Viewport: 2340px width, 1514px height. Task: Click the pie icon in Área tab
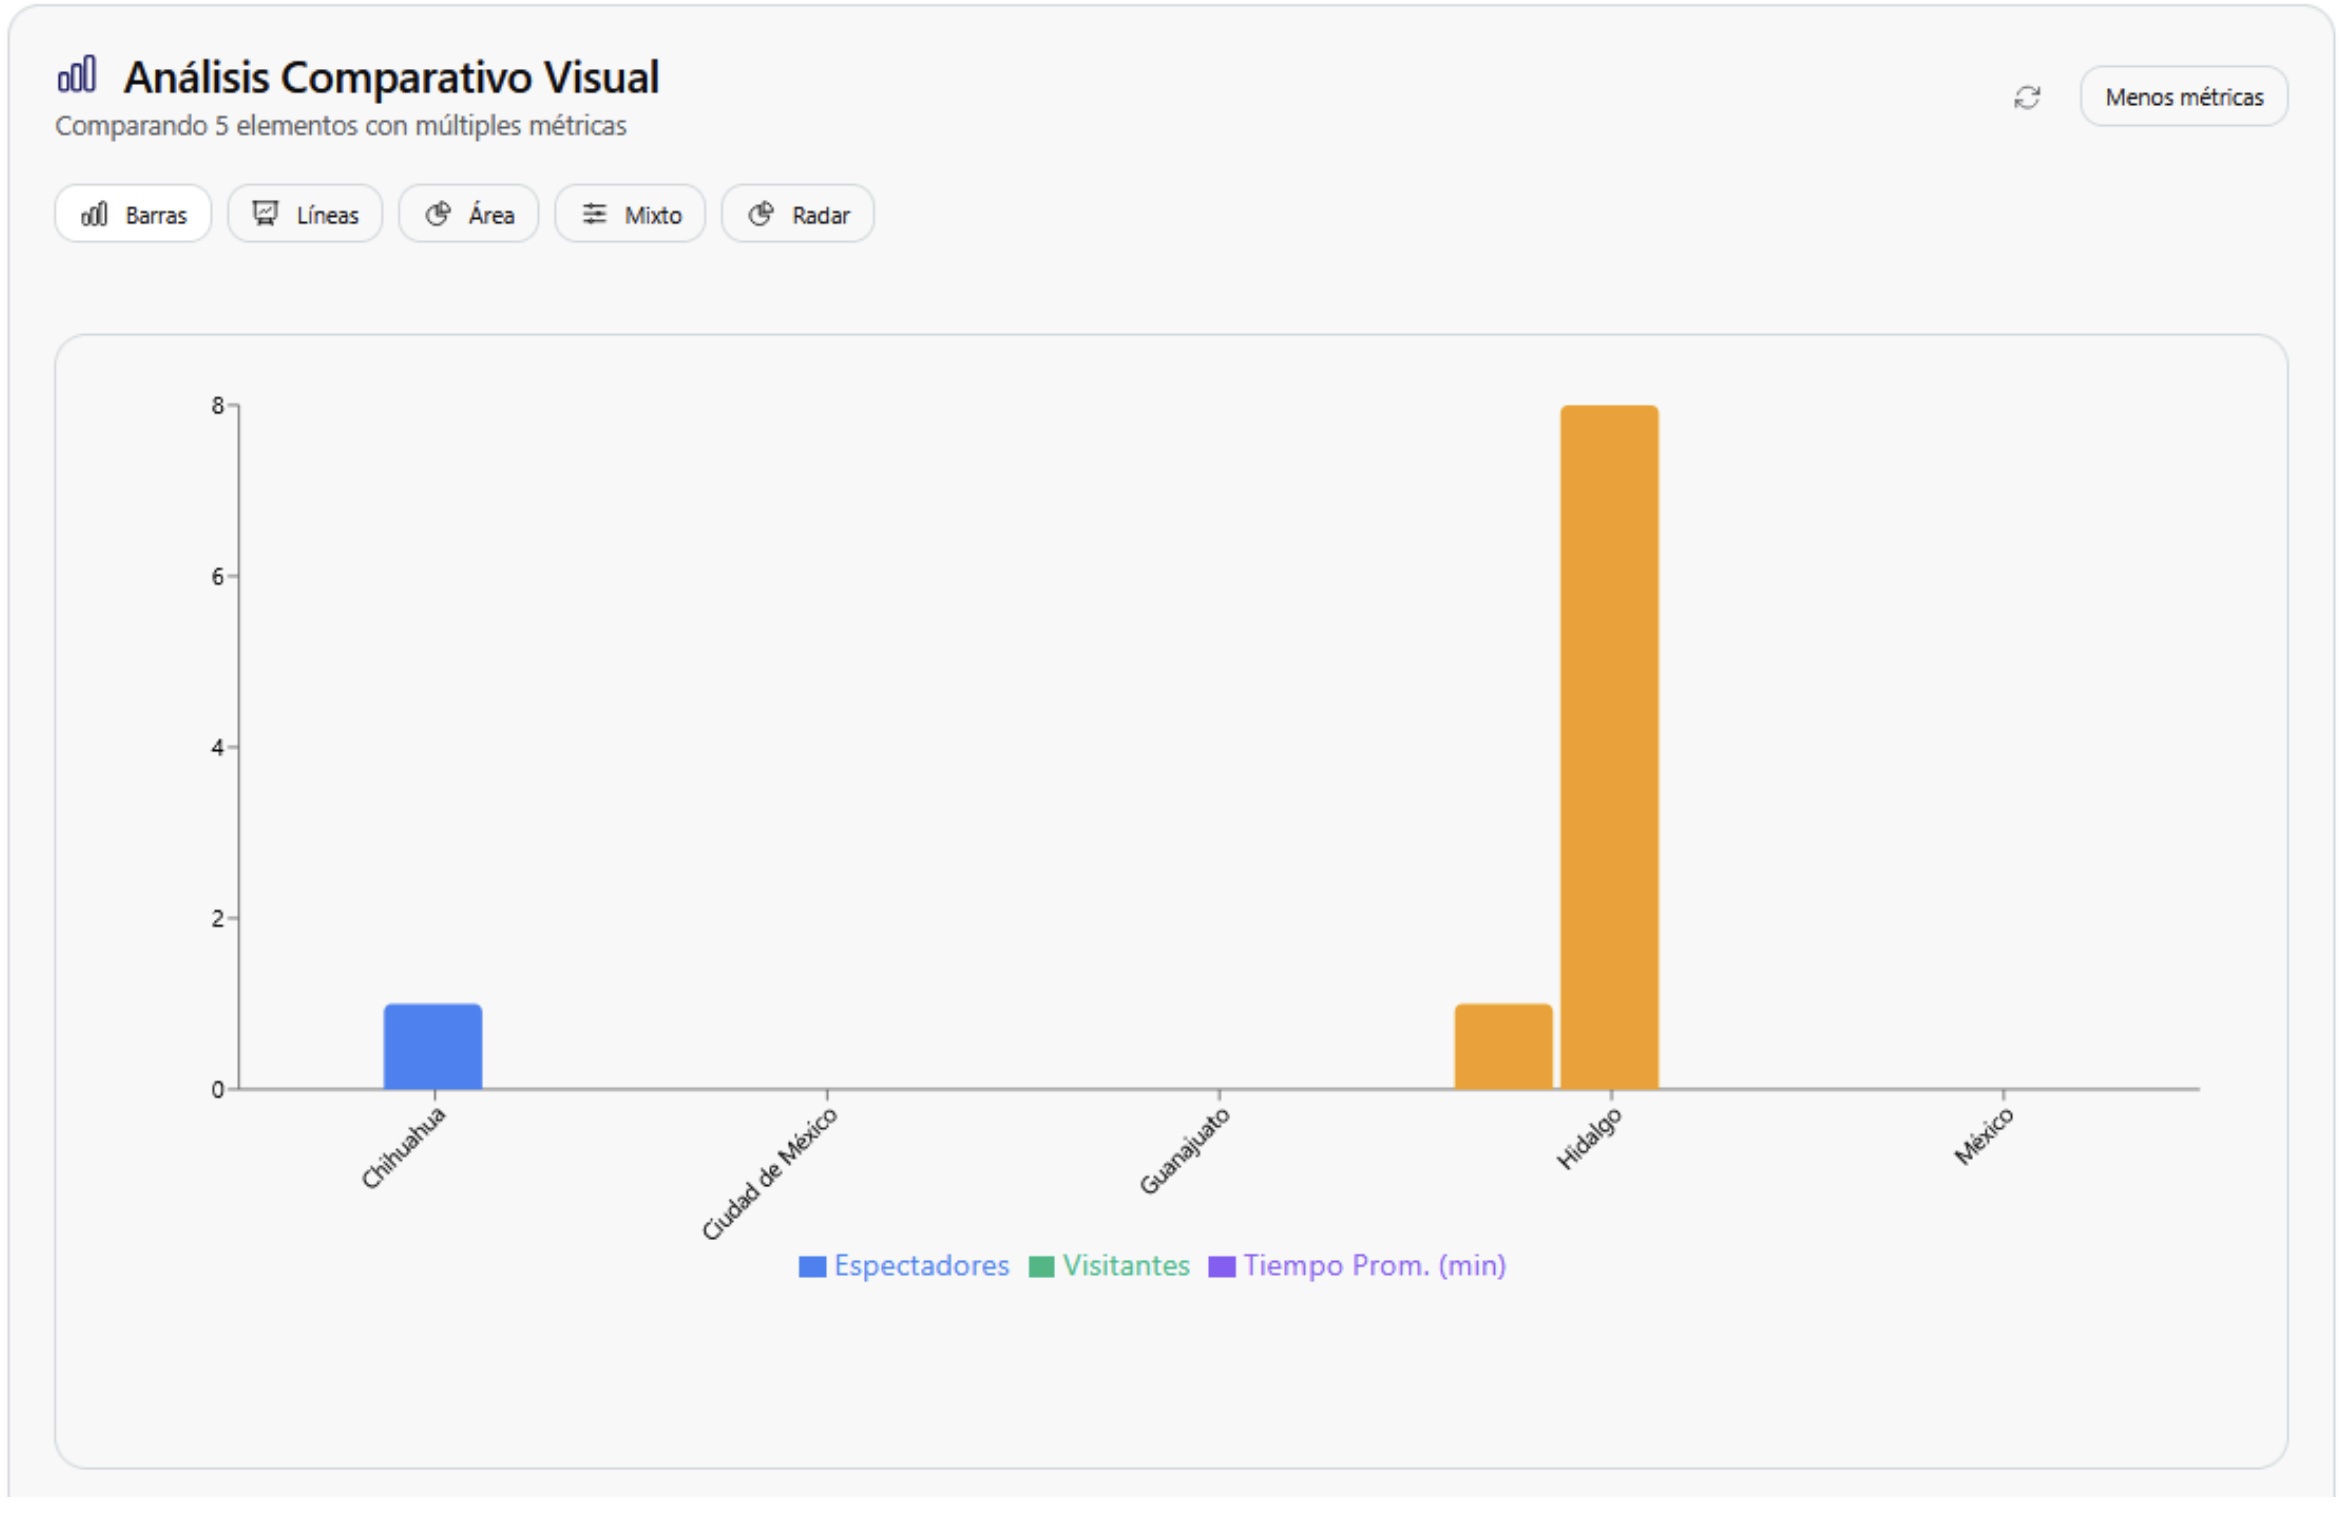click(x=437, y=214)
